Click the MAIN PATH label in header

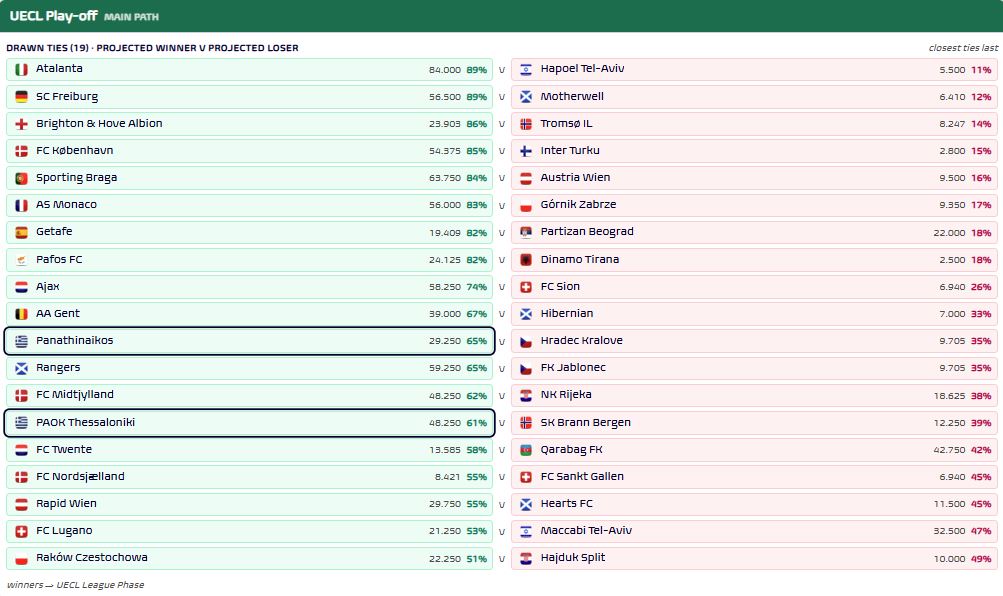tap(131, 17)
